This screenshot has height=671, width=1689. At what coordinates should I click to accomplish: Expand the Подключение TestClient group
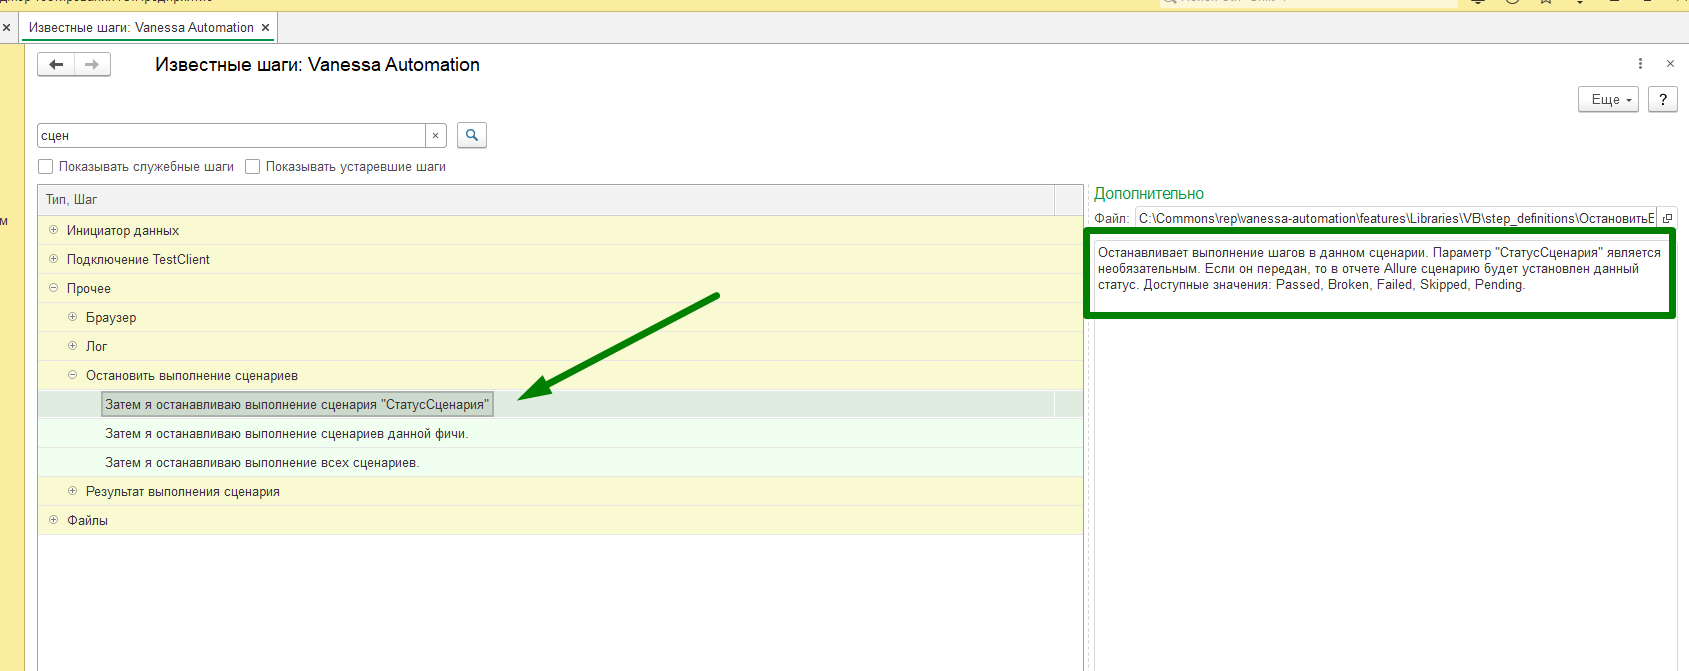click(54, 259)
